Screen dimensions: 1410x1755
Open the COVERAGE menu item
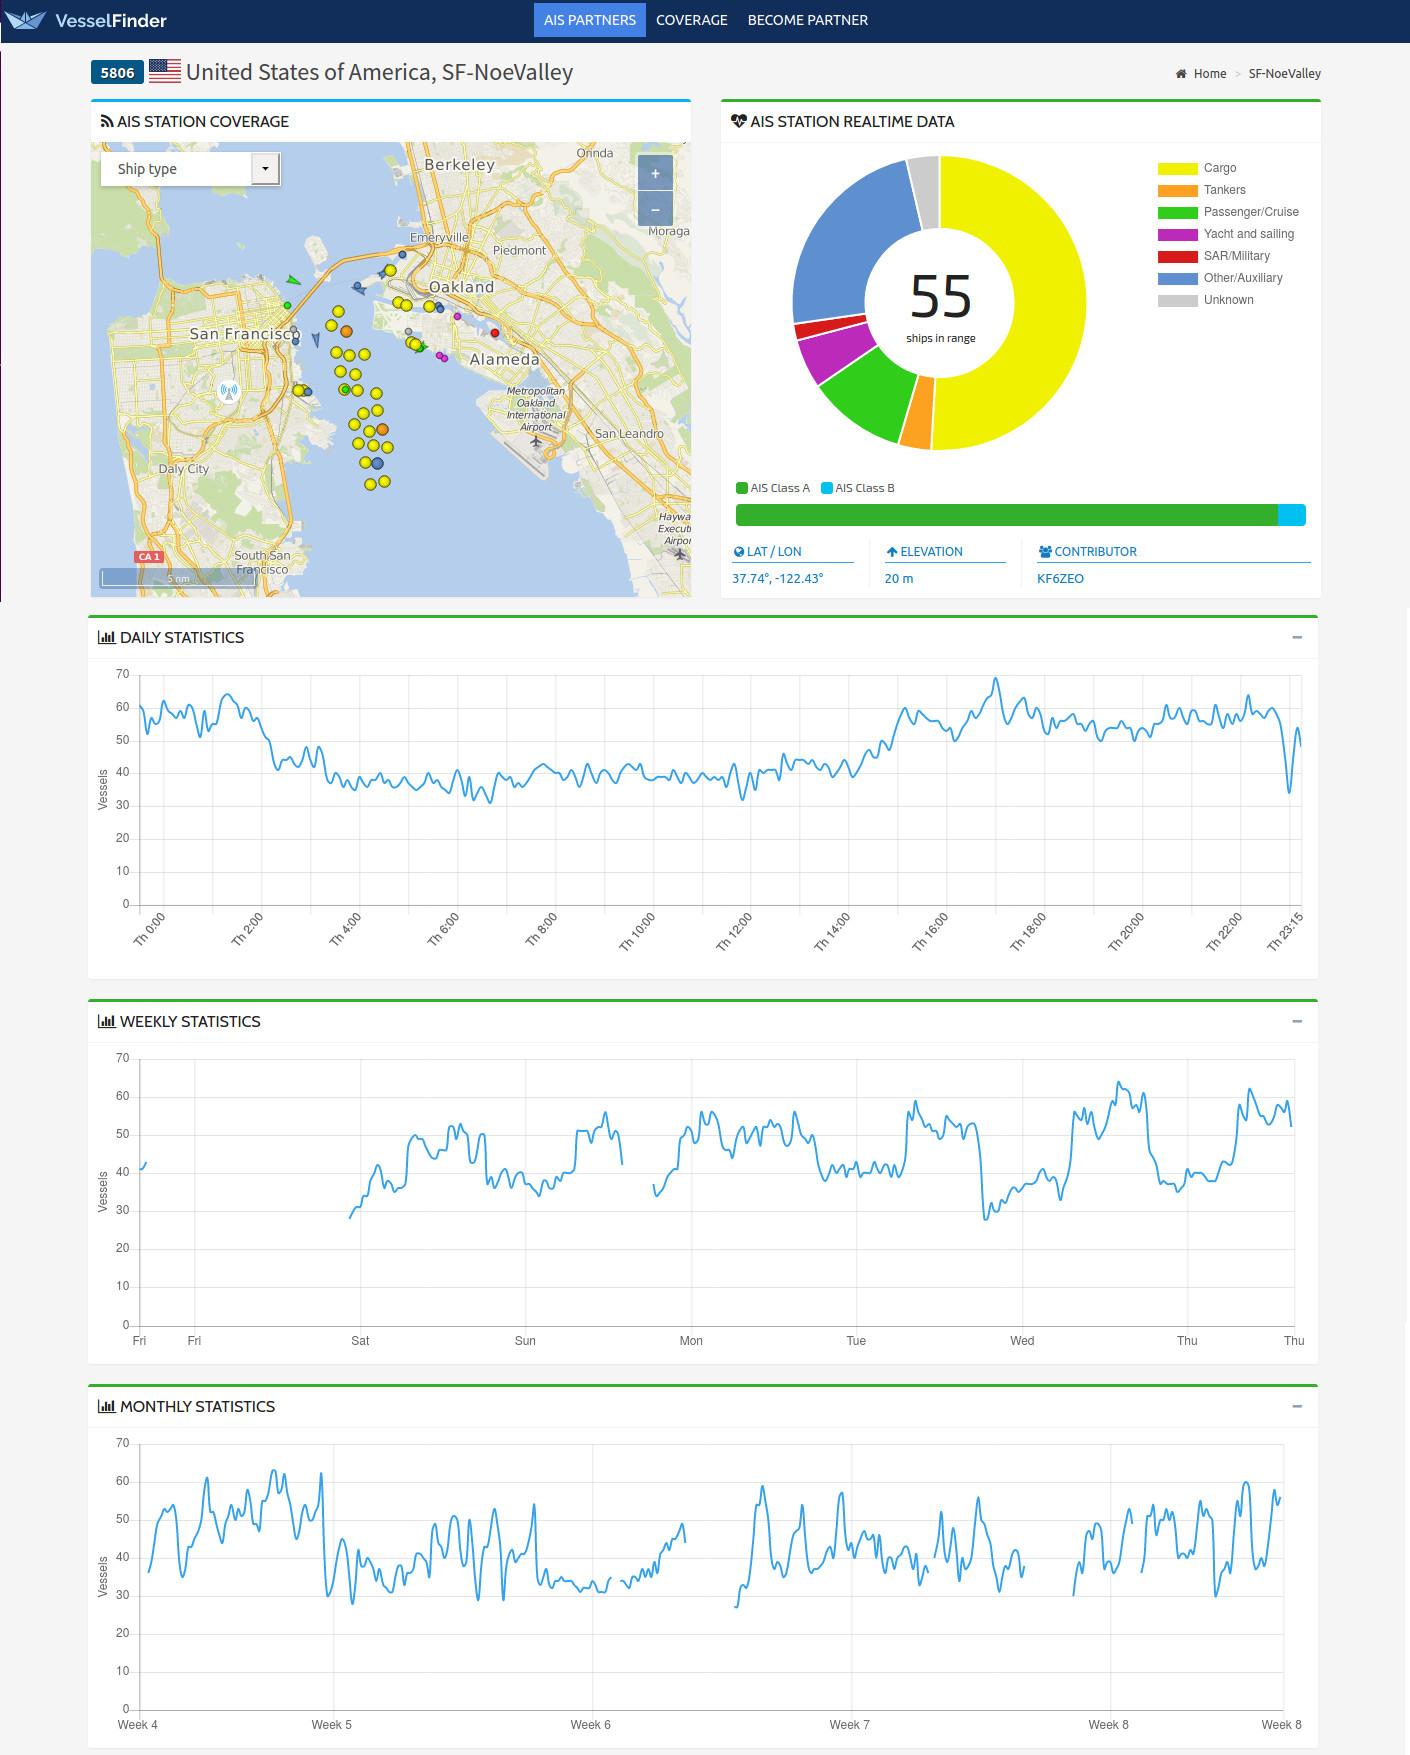point(692,20)
